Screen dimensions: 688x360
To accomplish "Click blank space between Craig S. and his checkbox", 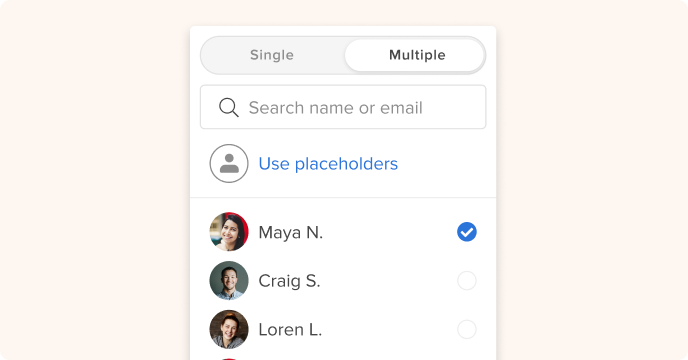I will (x=388, y=281).
